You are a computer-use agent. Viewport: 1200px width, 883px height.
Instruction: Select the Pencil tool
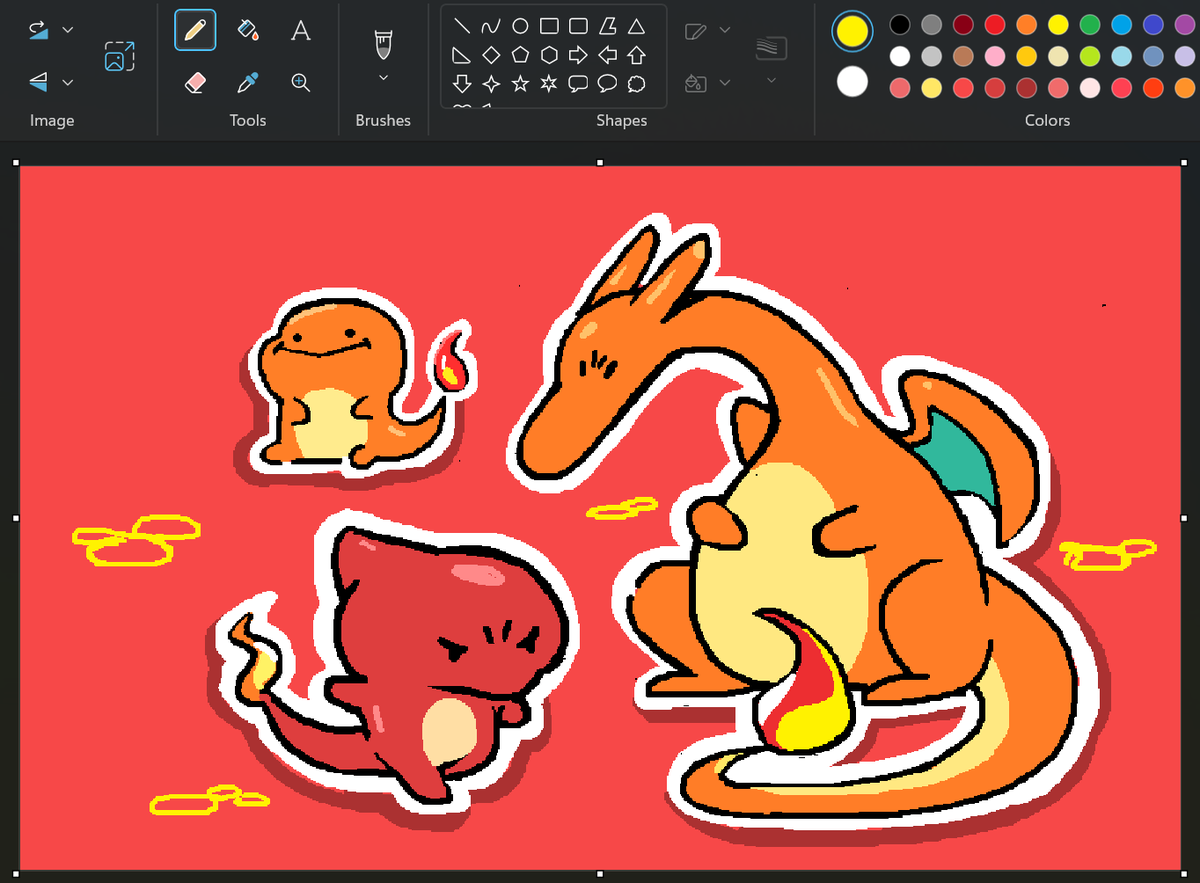point(195,30)
